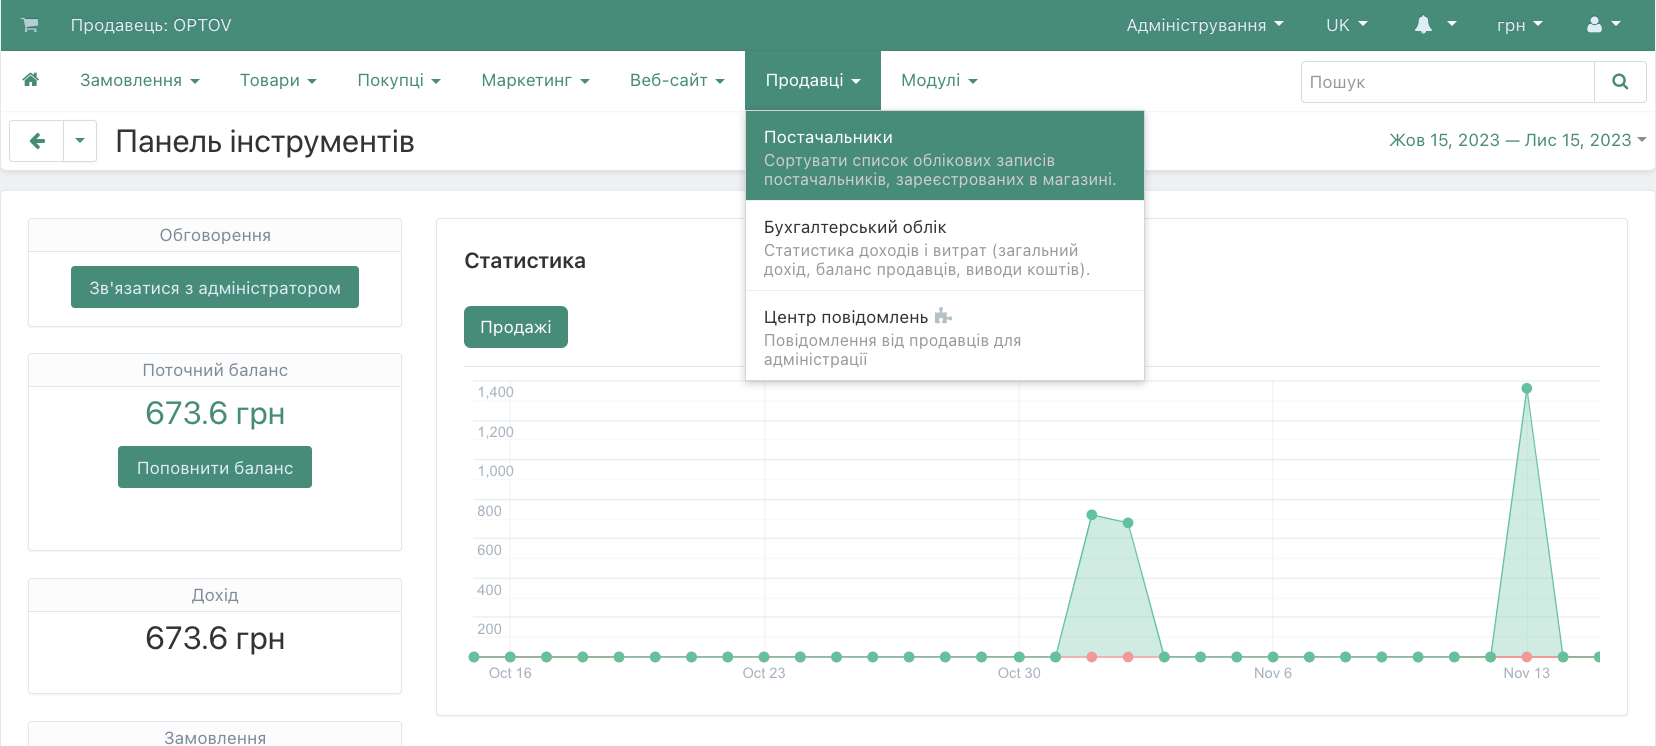Open the Адміністрування dropdown
The image size is (1656, 746).
(1204, 25)
